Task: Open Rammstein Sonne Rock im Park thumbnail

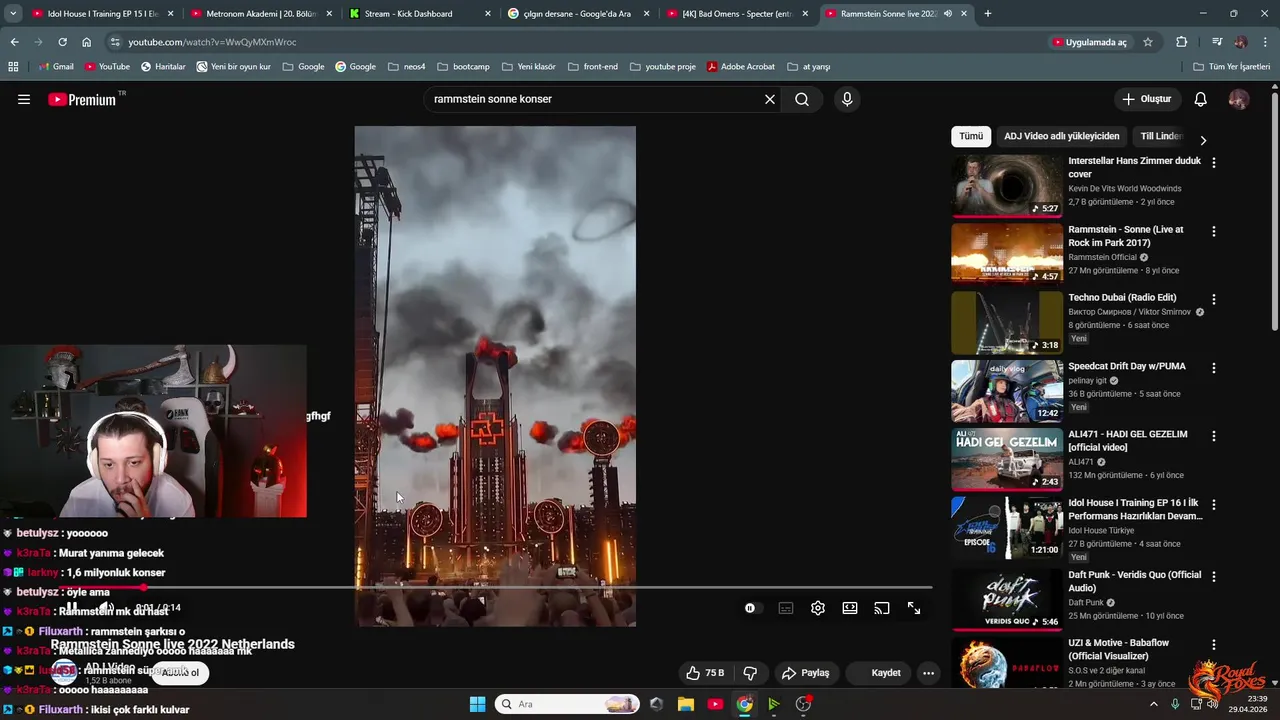Action: [1007, 254]
